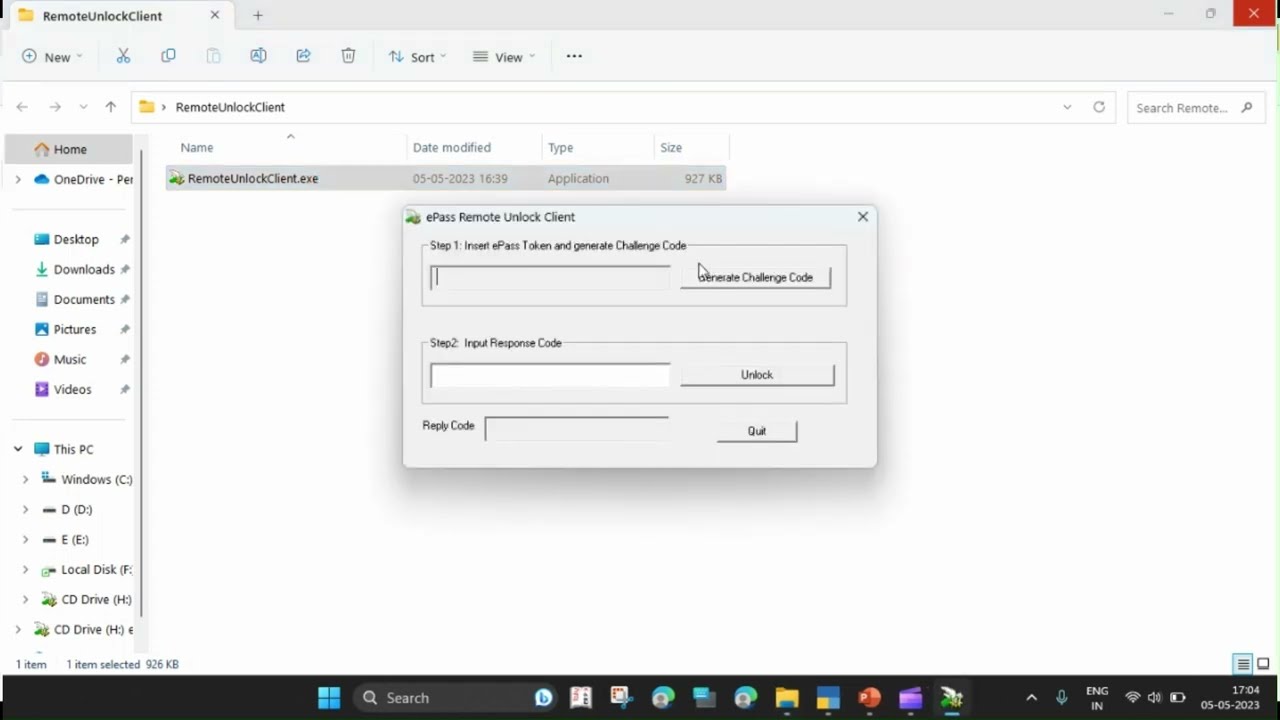Image resolution: width=1280 pixels, height=720 pixels.
Task: Expand address bar history dropdown
Action: (x=1067, y=107)
